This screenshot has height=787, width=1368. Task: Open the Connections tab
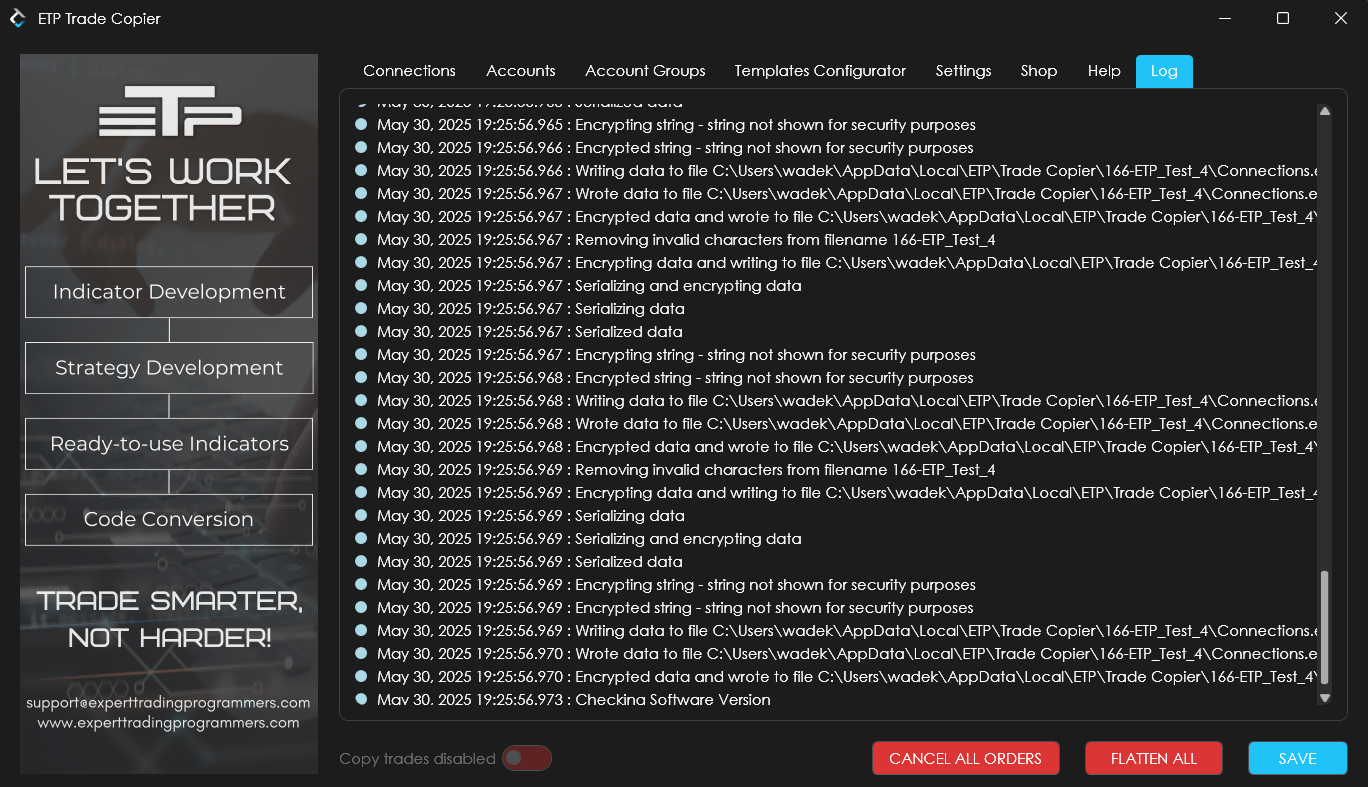[409, 71]
